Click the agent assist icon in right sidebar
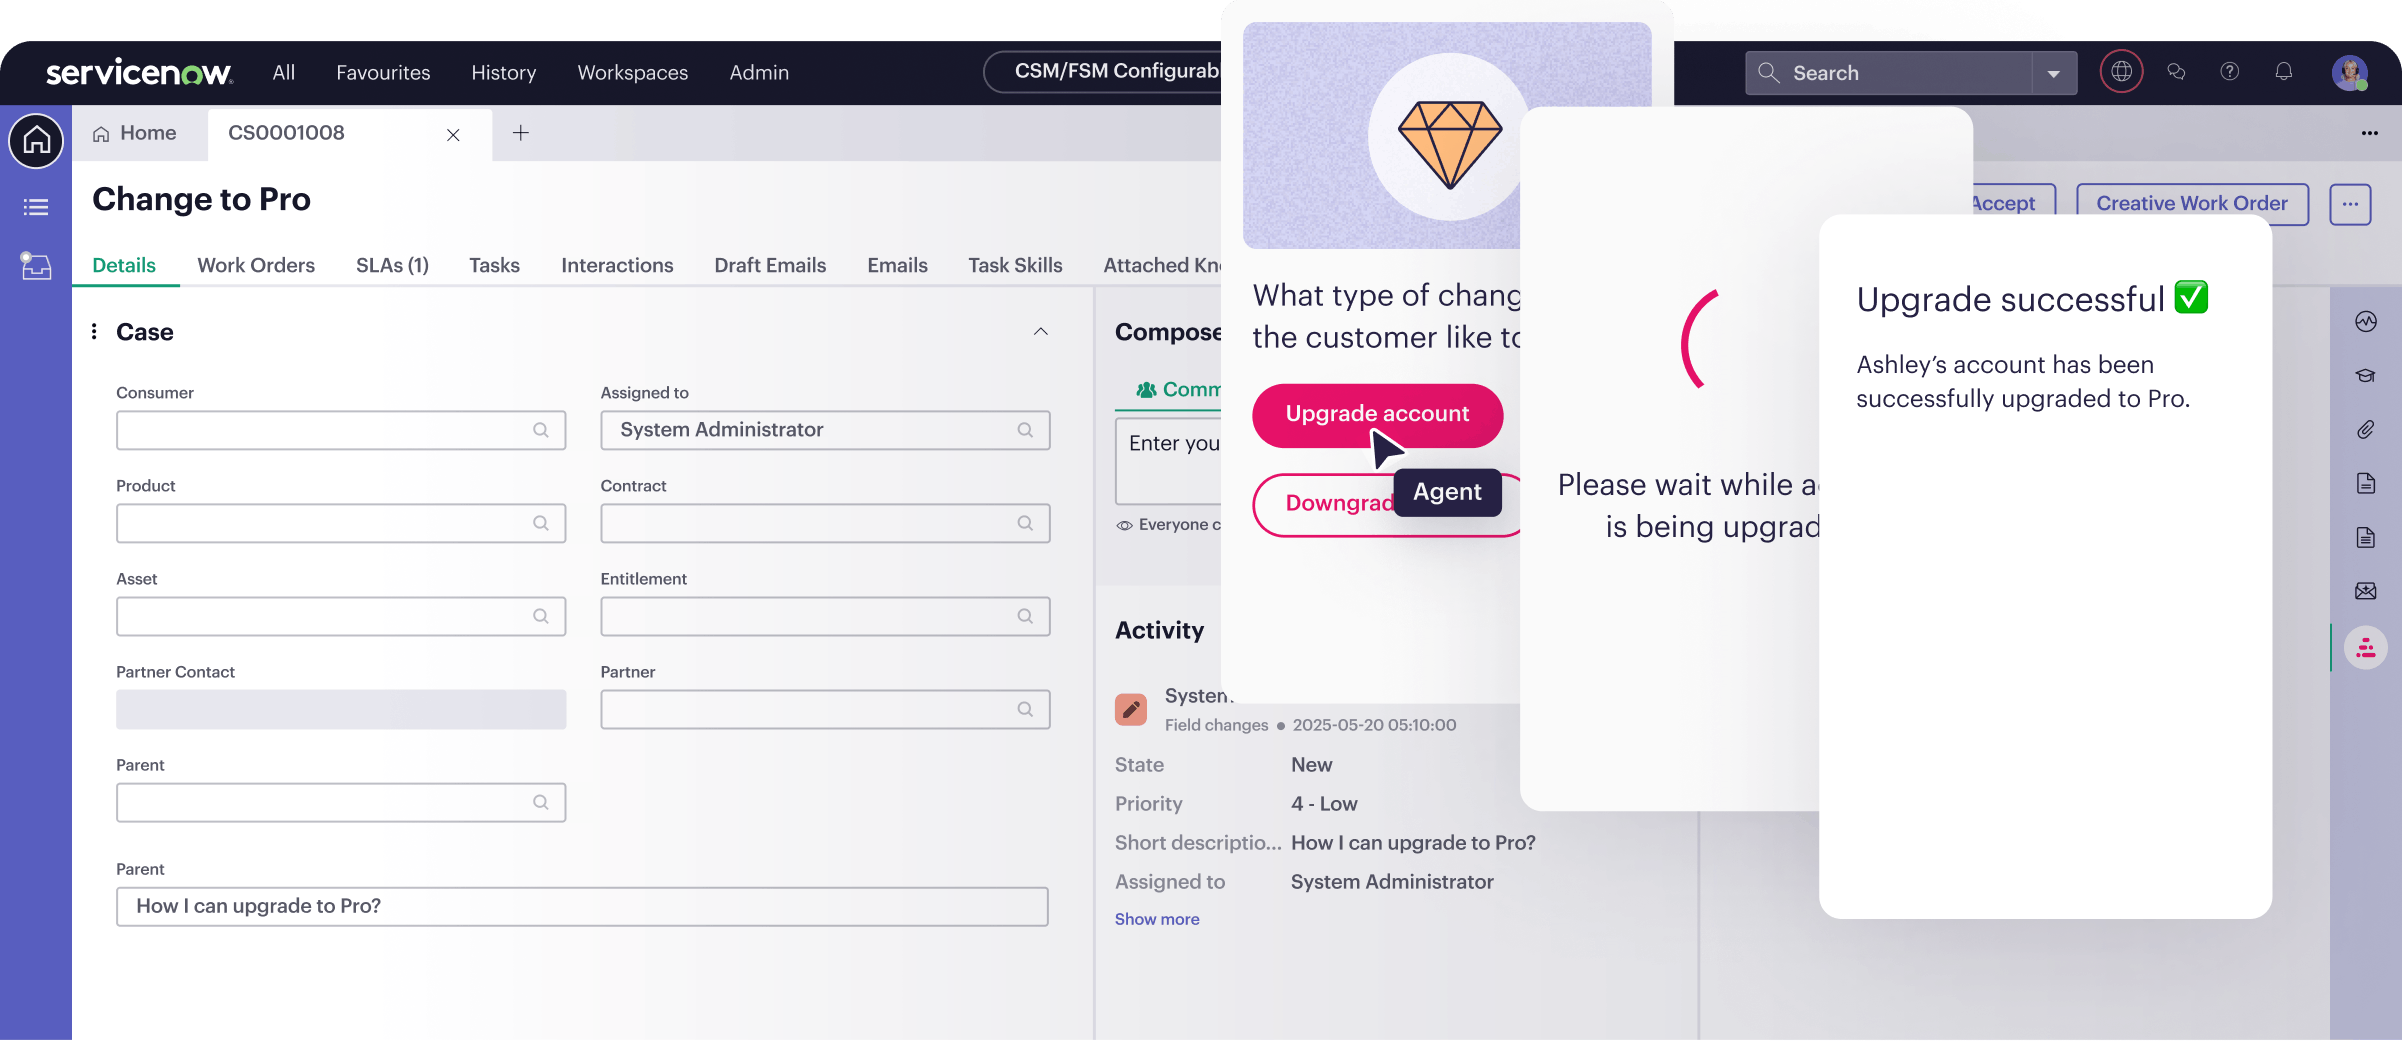The height and width of the screenshot is (1041, 2402). pos(2366,648)
